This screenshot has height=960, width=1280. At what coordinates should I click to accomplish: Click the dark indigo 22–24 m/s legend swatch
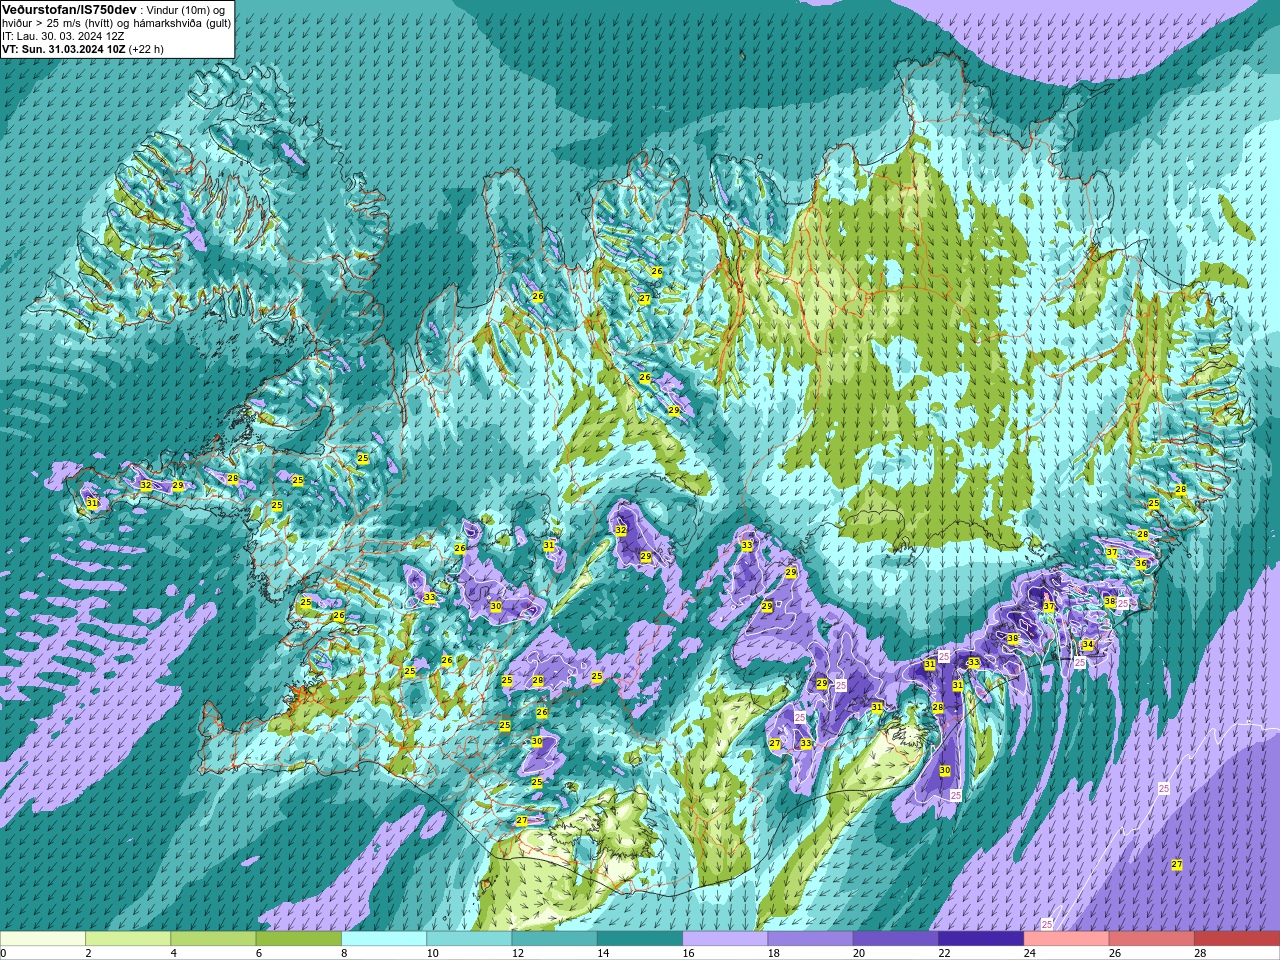(981, 939)
